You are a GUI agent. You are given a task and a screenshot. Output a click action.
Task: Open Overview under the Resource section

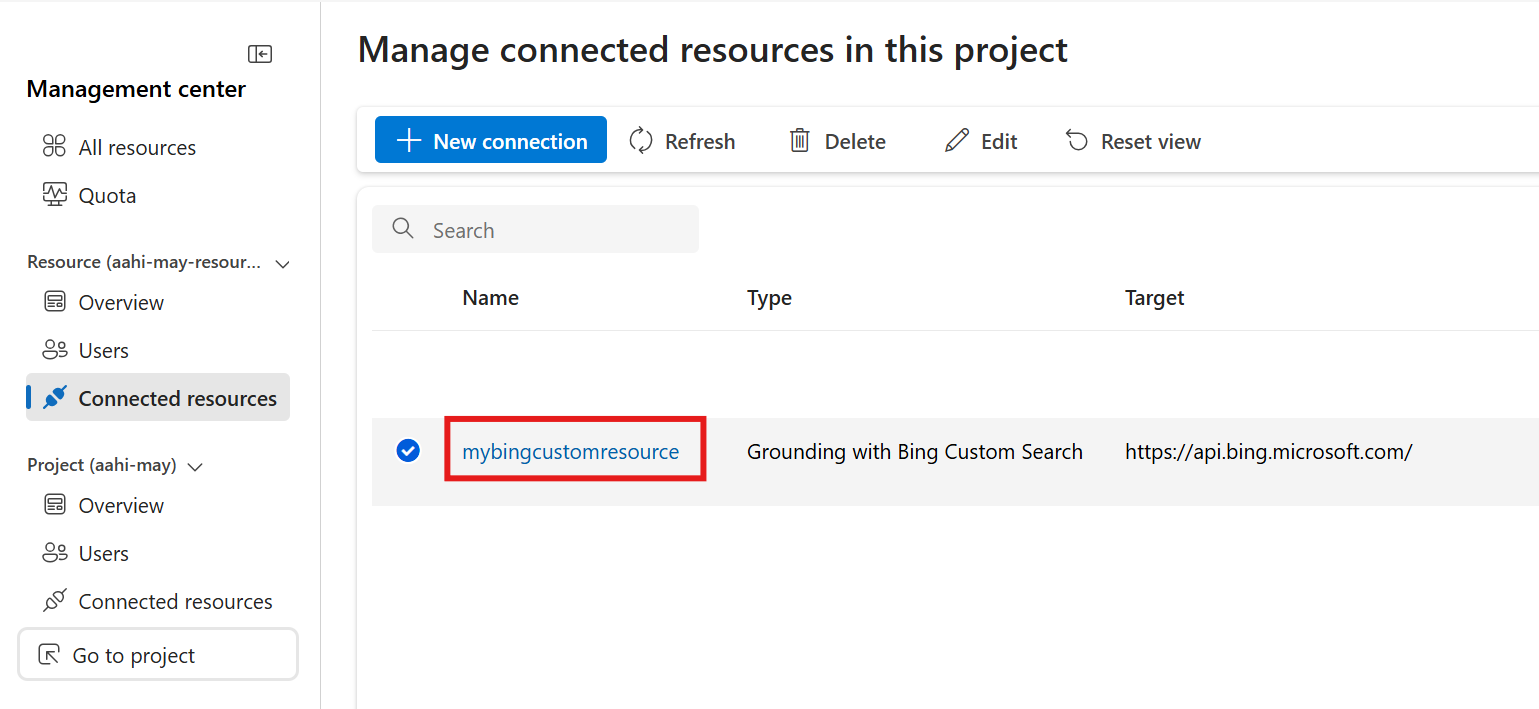click(x=120, y=302)
